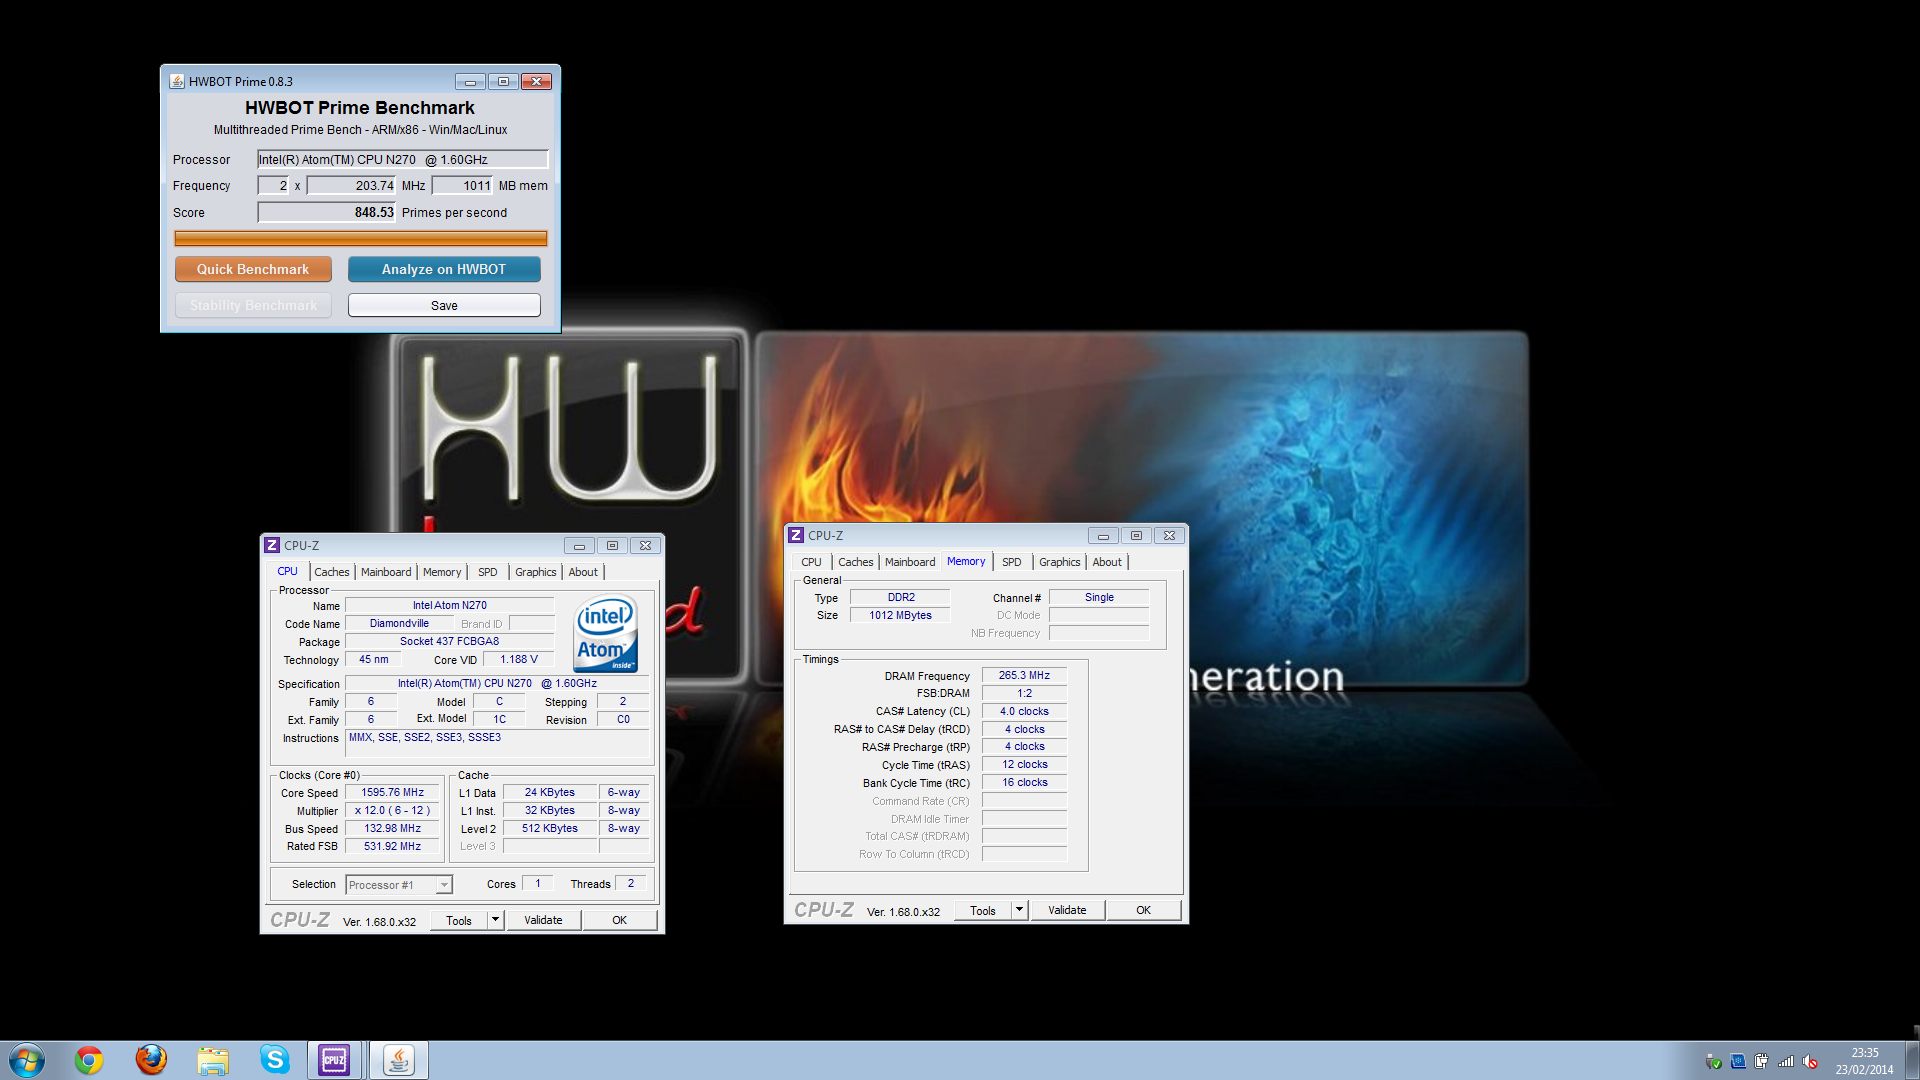The height and width of the screenshot is (1080, 1920).
Task: Start the Quick Benchmark
Action: point(253,269)
